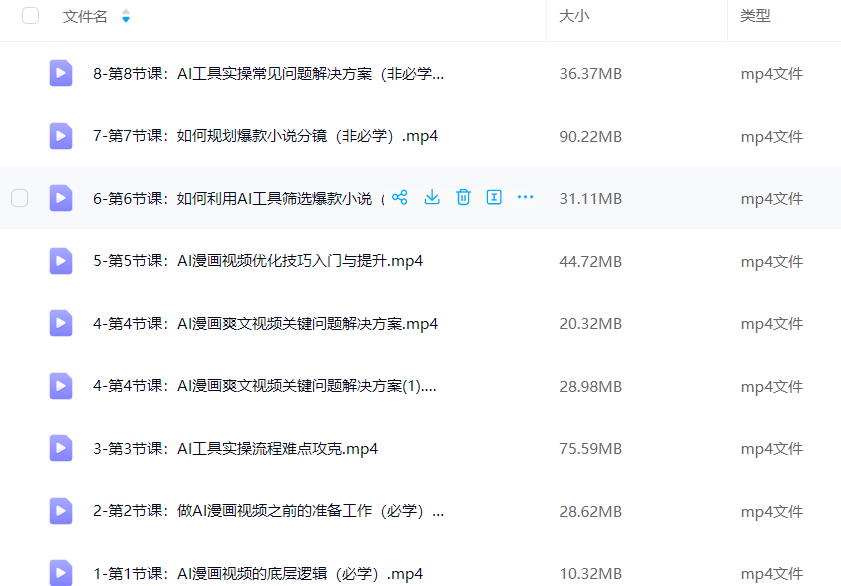This screenshot has width=841, height=586.
Task: Click the video icon of 5-第5节课 file
Action: [61, 261]
